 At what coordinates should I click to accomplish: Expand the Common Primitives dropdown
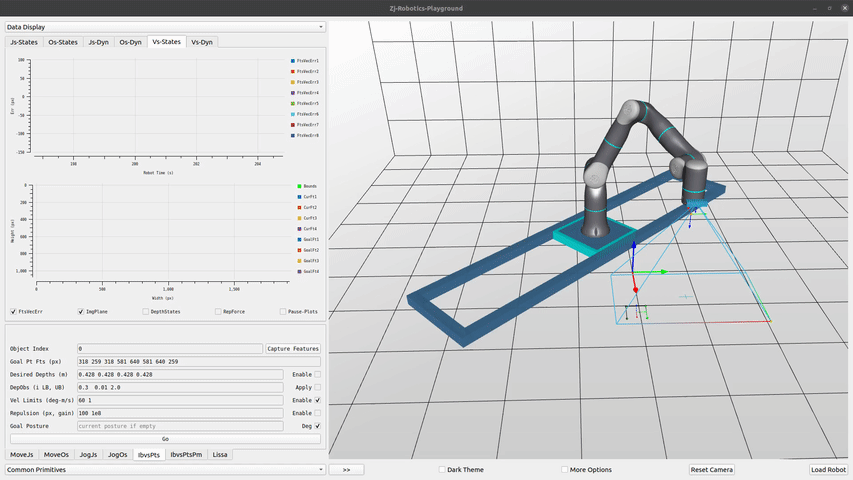(x=165, y=469)
